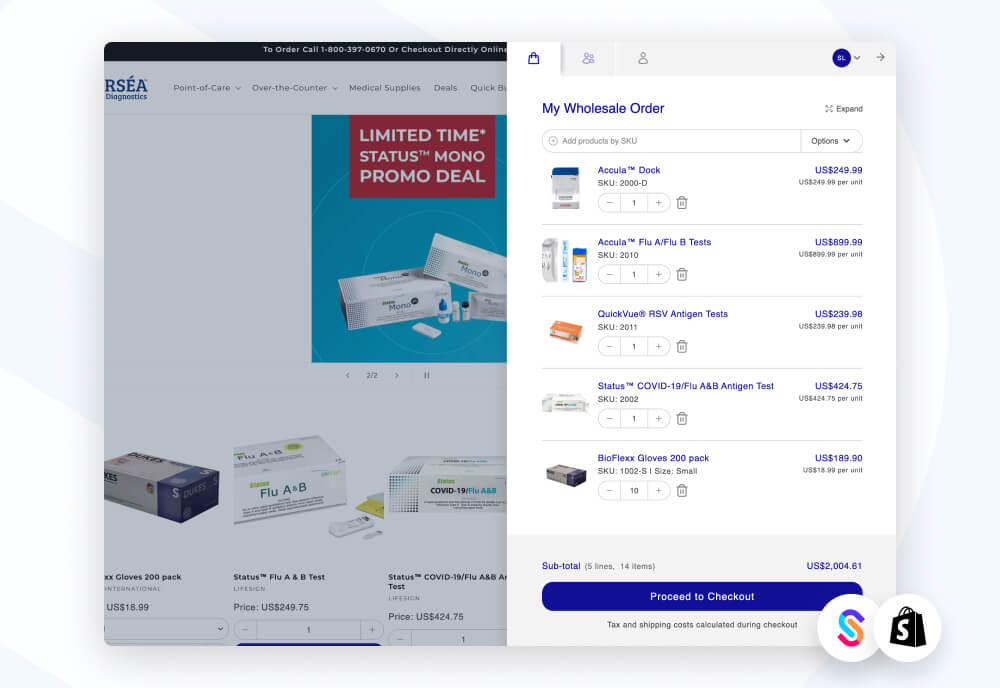Screen dimensions: 1000x688
Task: Trash the QuickVue RSV Antigen Tests item
Action: click(682, 347)
